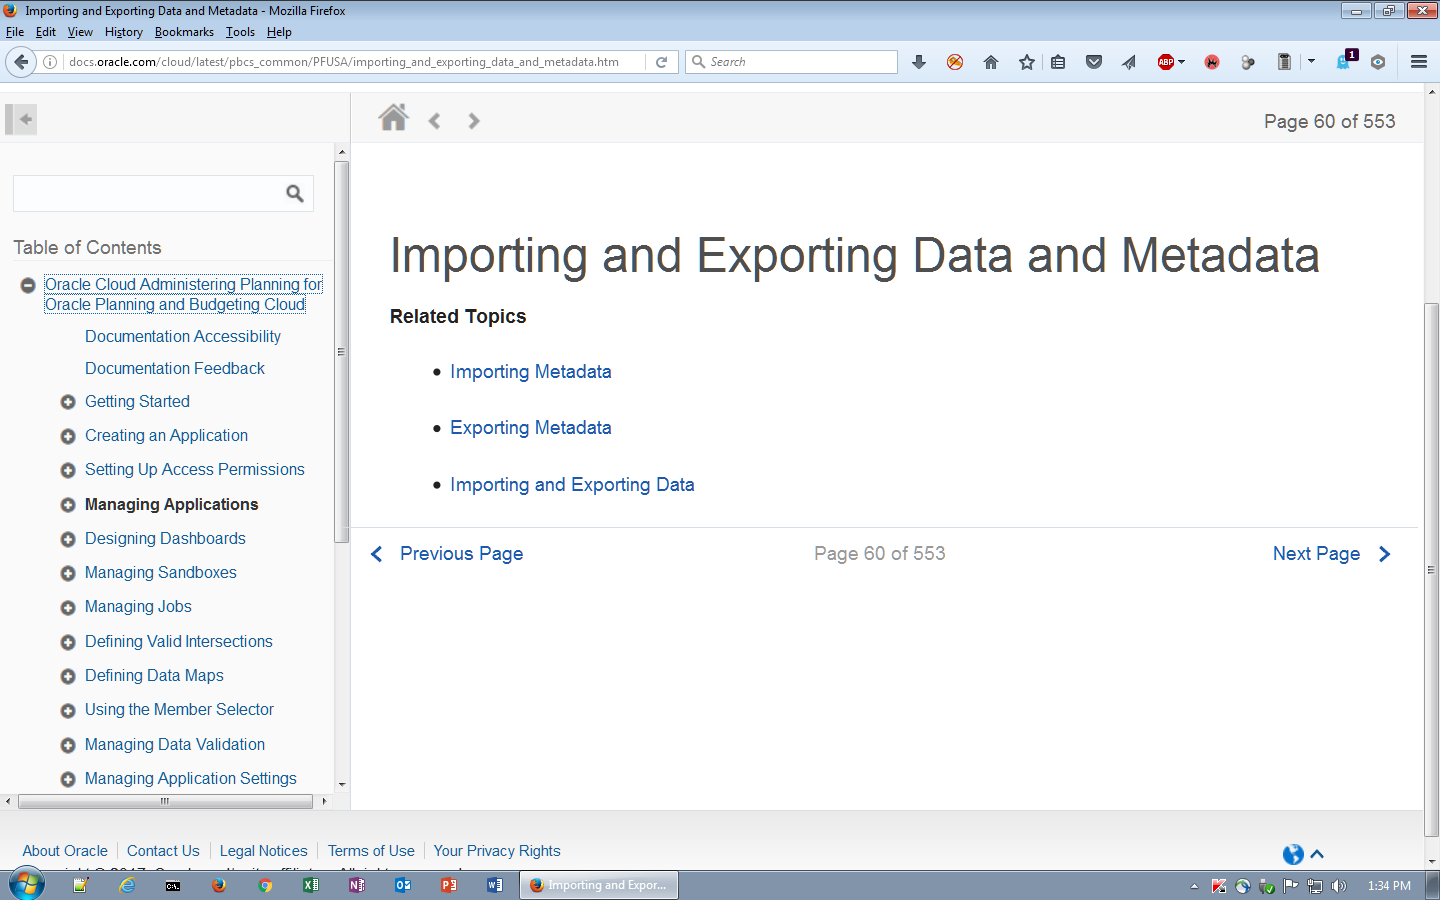Click the Firefox back arrow button
This screenshot has height=900, width=1440.
coord(21,62)
